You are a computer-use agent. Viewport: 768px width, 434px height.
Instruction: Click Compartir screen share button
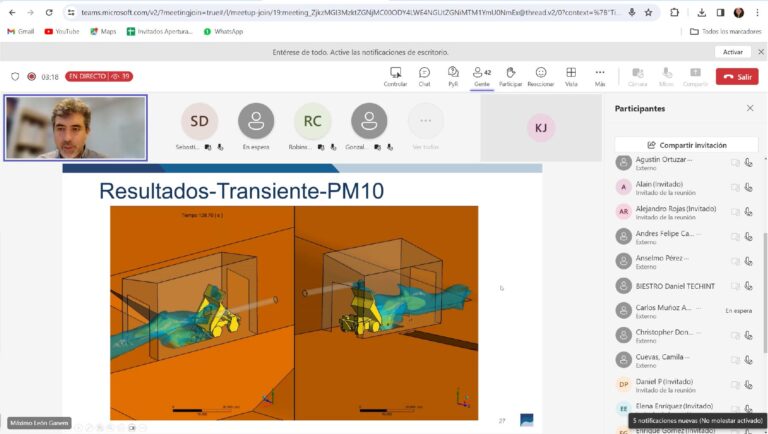(696, 77)
